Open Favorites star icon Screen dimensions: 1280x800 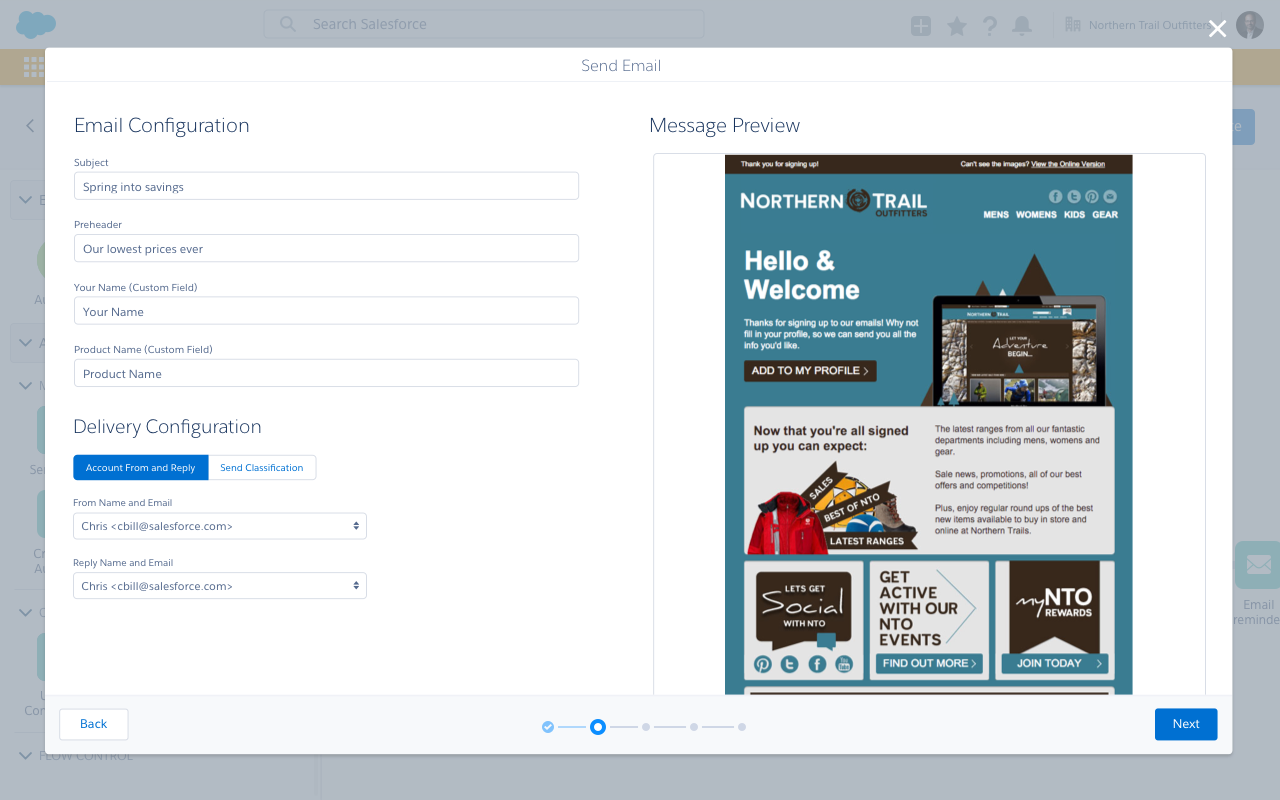(x=957, y=26)
